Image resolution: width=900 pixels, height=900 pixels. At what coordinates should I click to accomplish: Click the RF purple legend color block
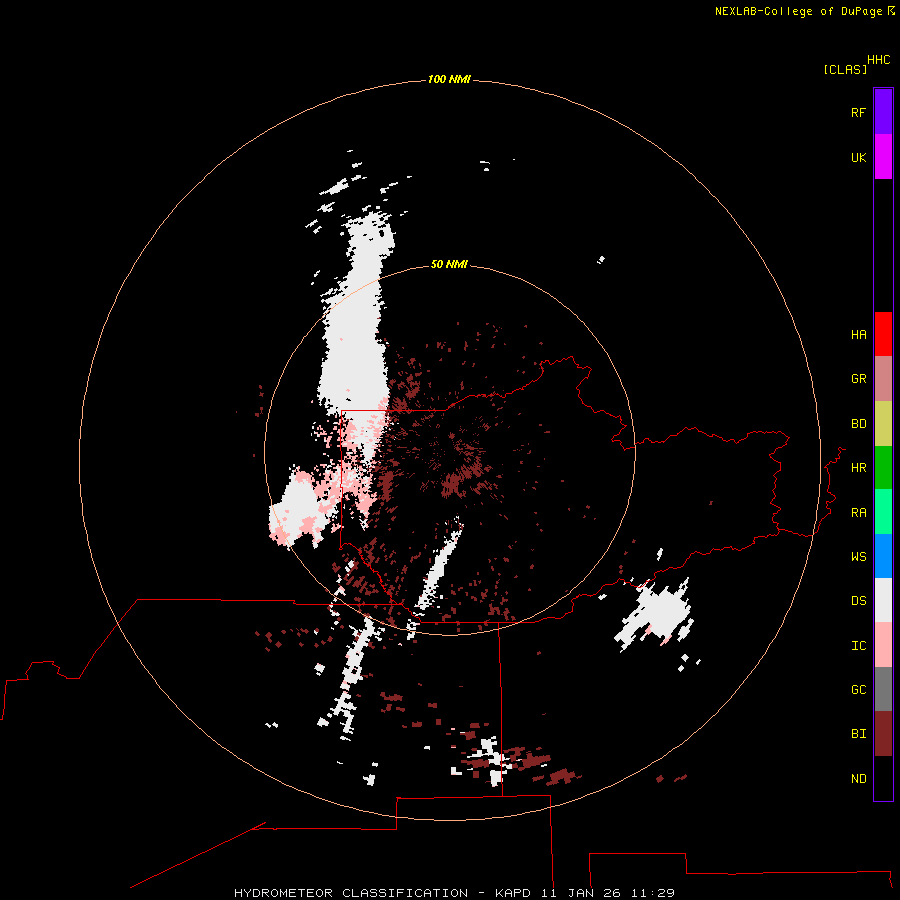883,112
